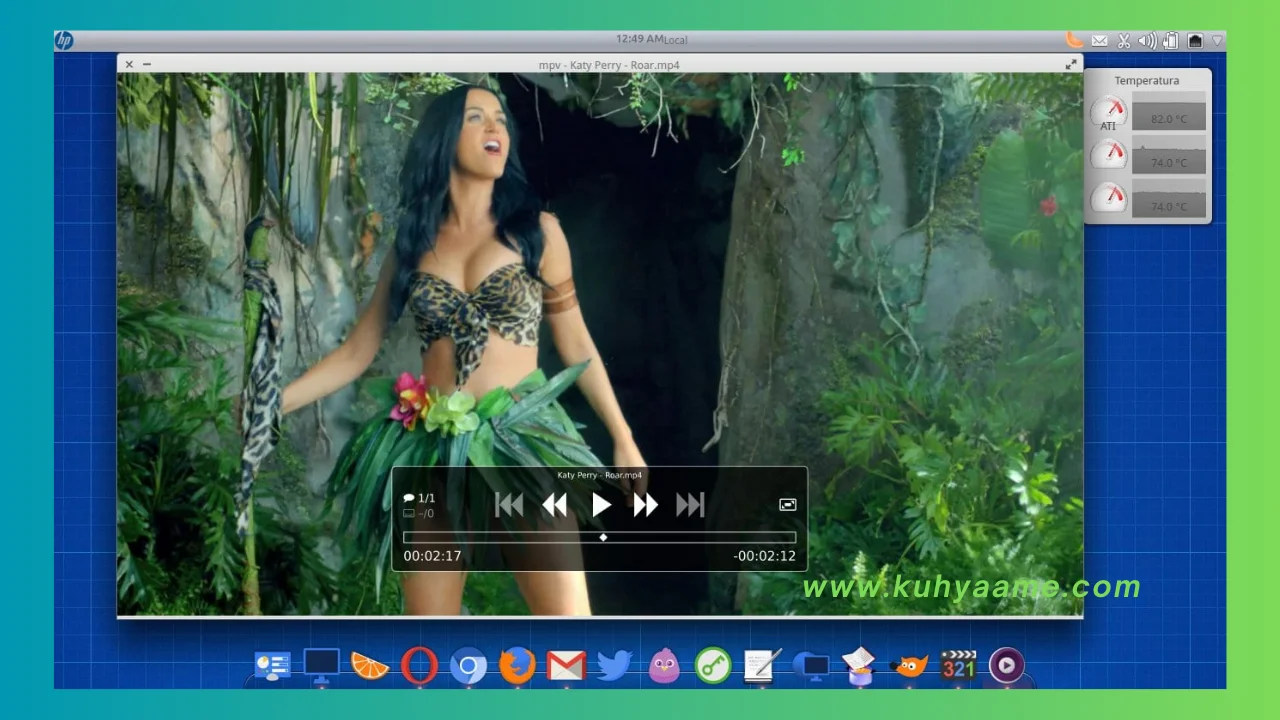This screenshot has height=720, width=1280.
Task: Click the ATI temperature gauge
Action: pos(1108,113)
